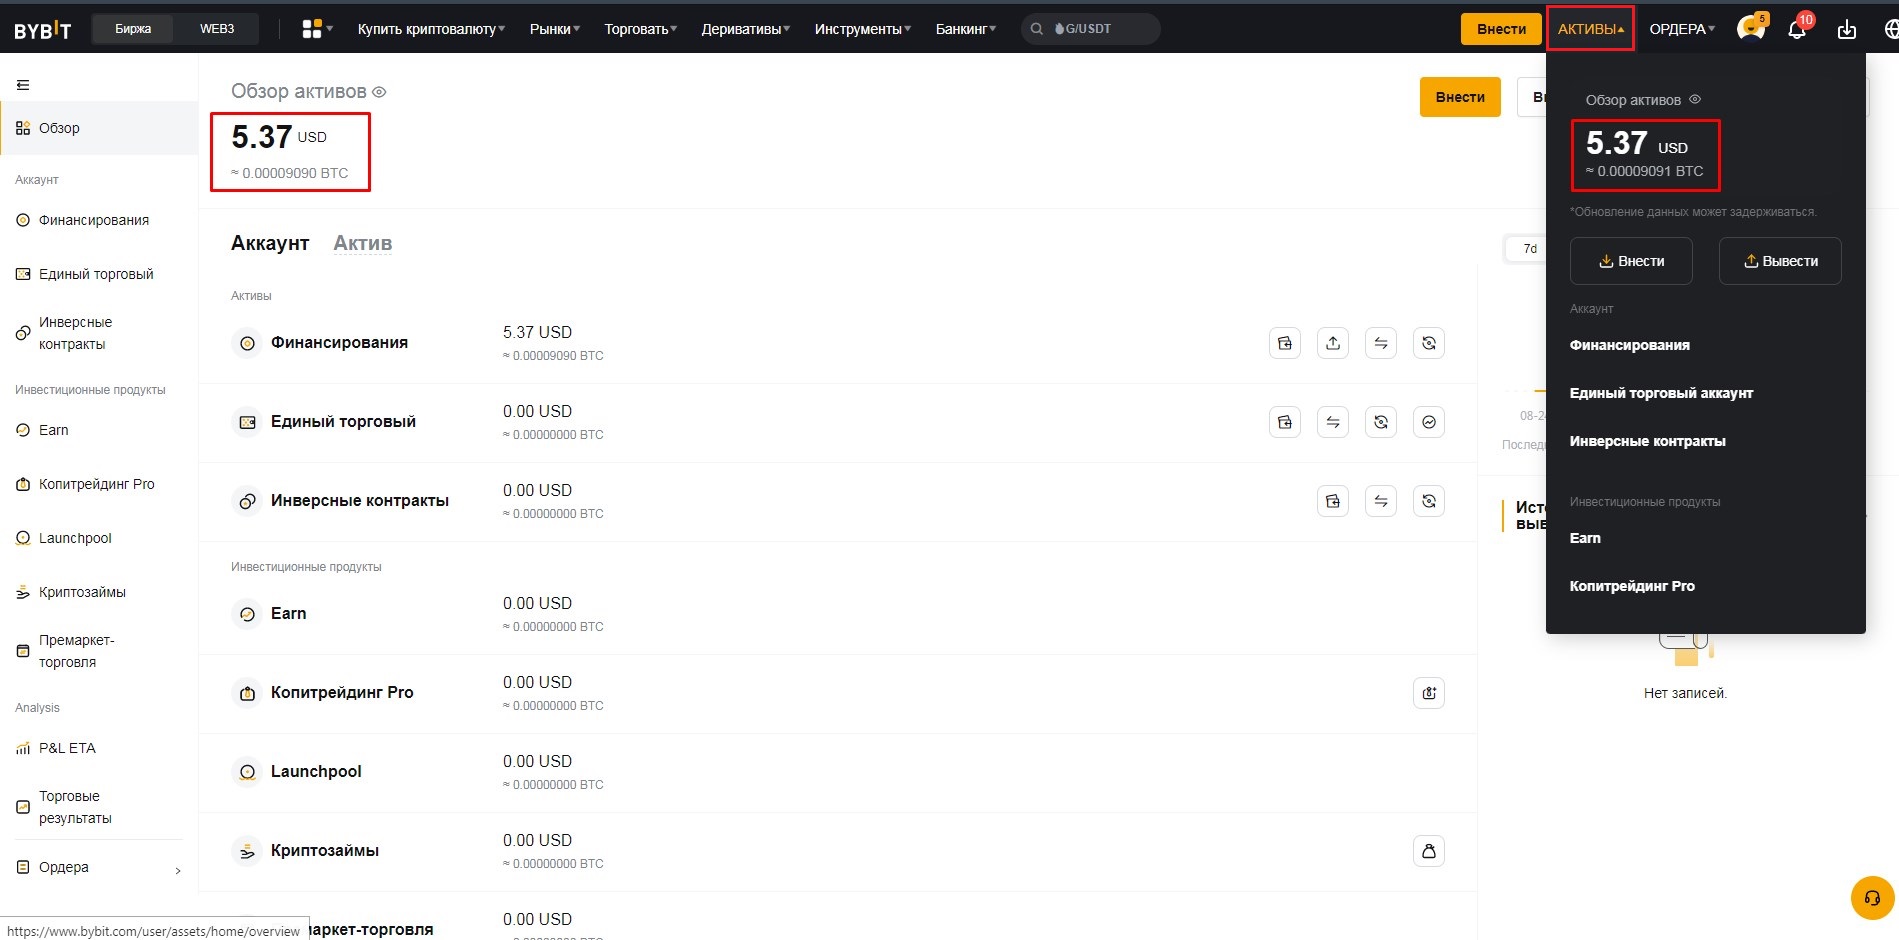Click the convert icon in Инверсные контракты row
This screenshot has width=1899, height=940.
point(1429,501)
